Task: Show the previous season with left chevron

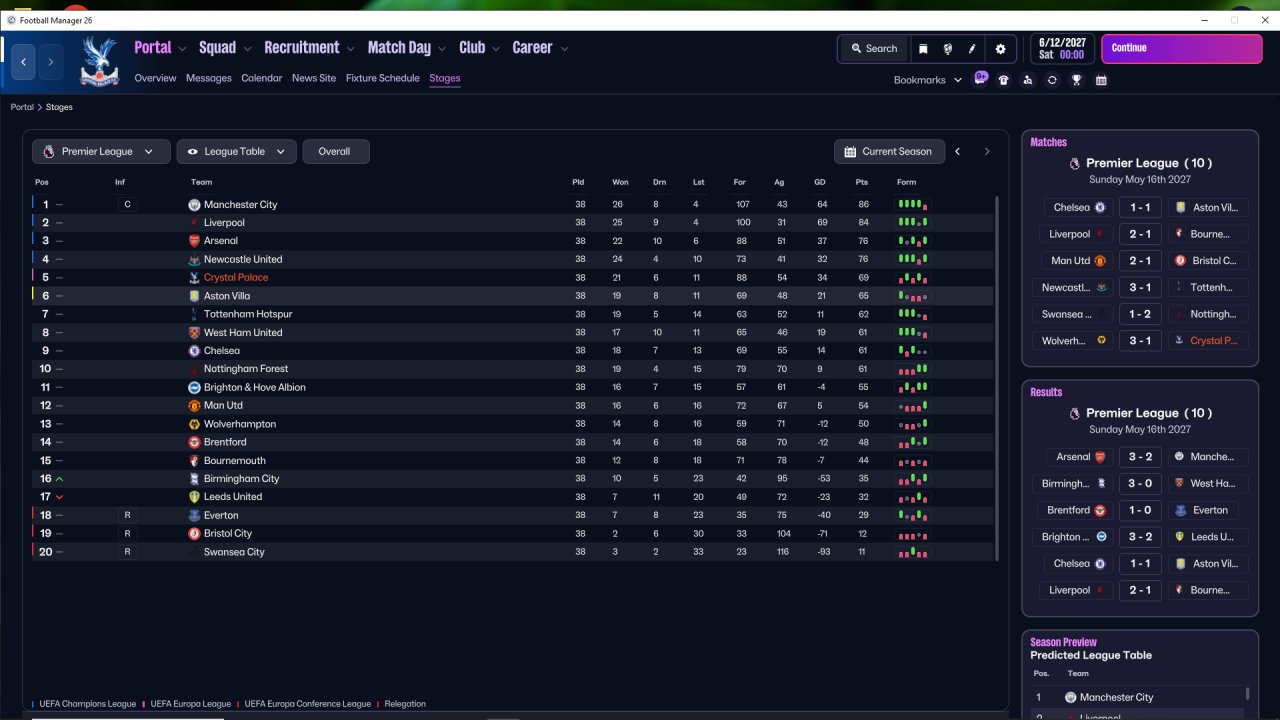Action: (x=958, y=152)
